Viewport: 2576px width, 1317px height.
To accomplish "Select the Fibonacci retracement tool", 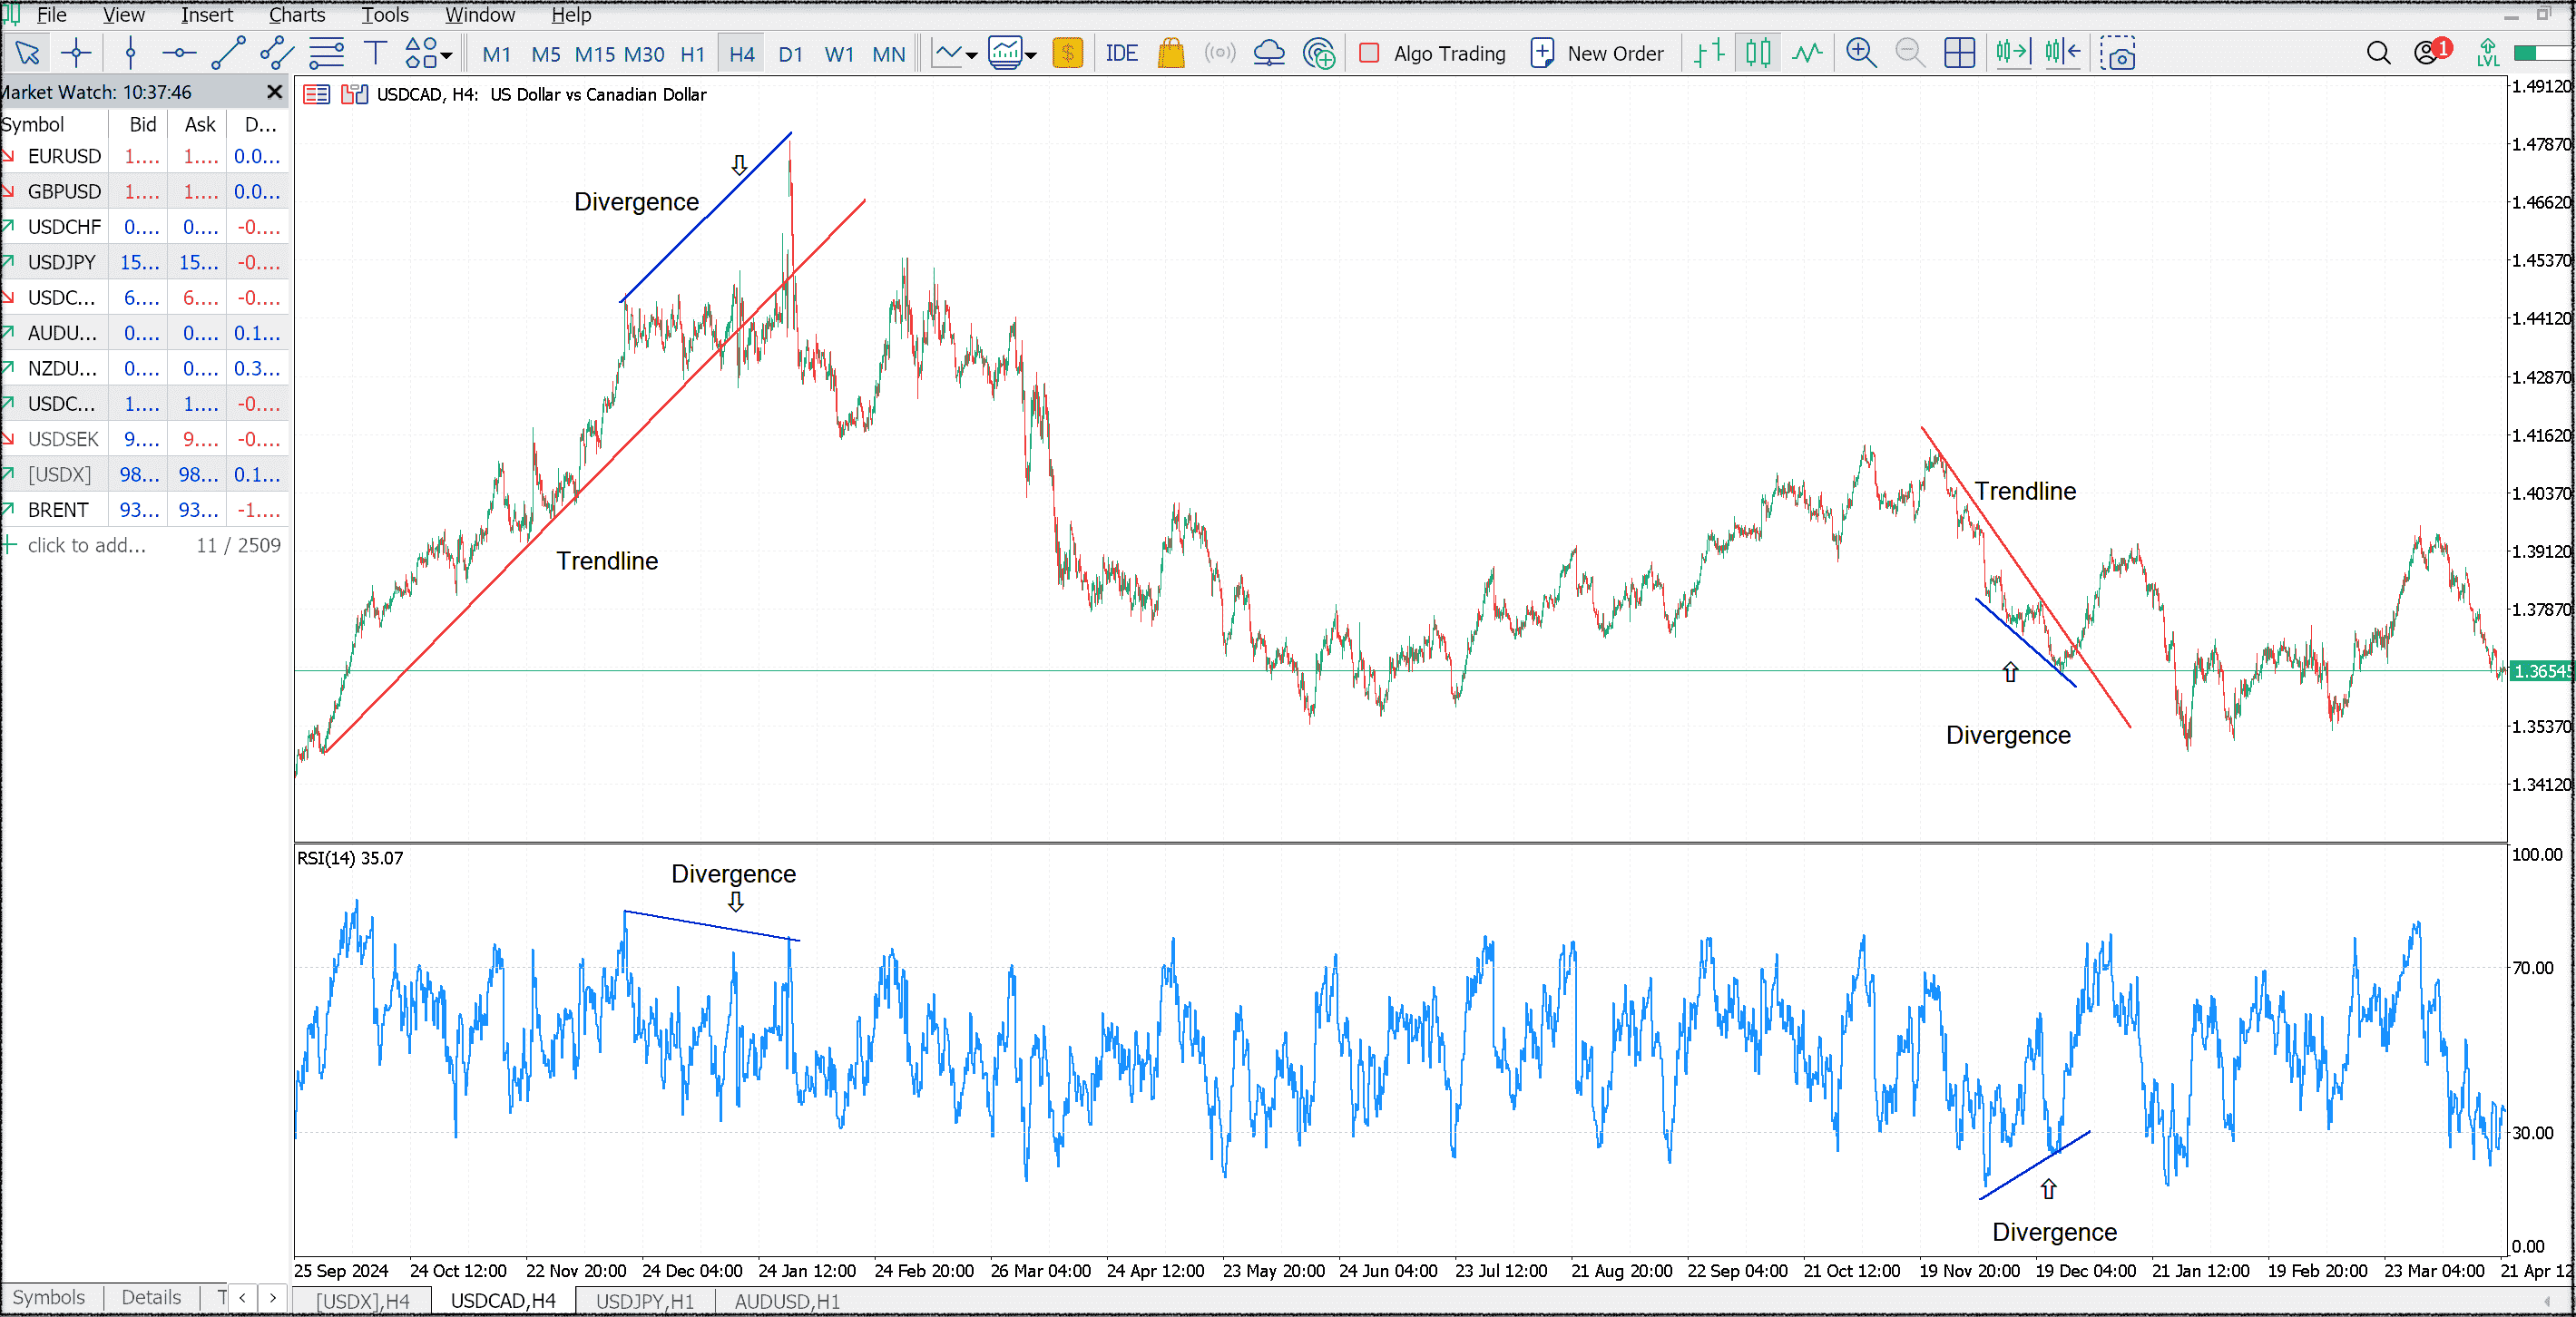I will coord(326,53).
